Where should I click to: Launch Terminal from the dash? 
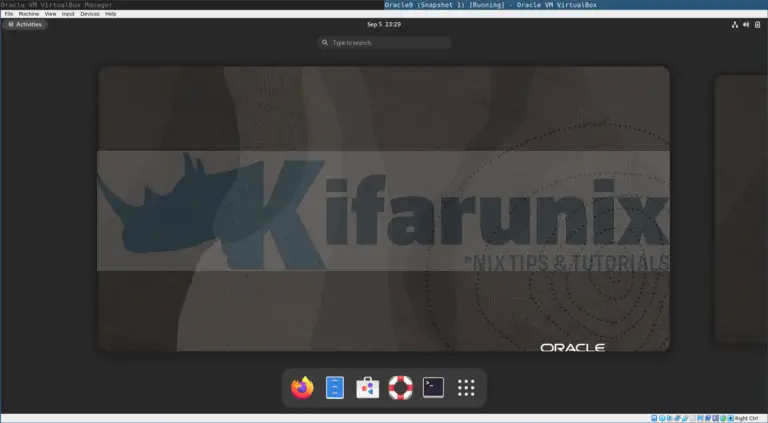click(x=433, y=387)
